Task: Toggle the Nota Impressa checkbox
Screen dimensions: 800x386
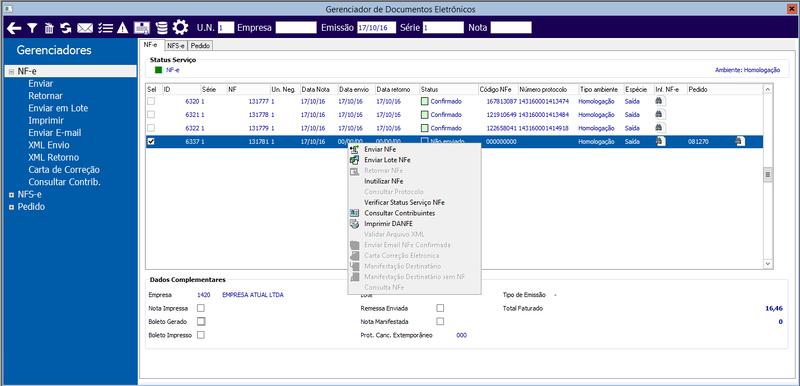Action: pyautogui.click(x=201, y=308)
